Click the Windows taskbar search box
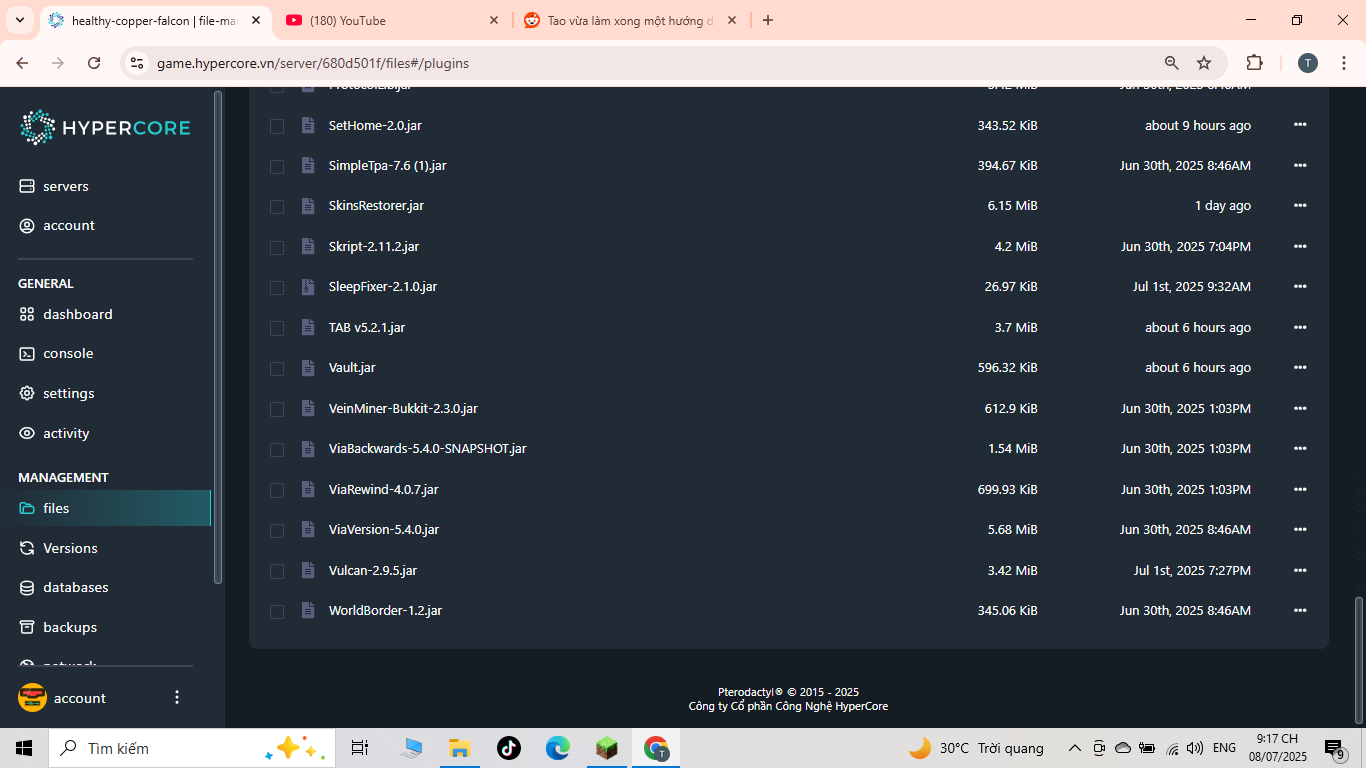The image size is (1366, 768). click(190, 748)
